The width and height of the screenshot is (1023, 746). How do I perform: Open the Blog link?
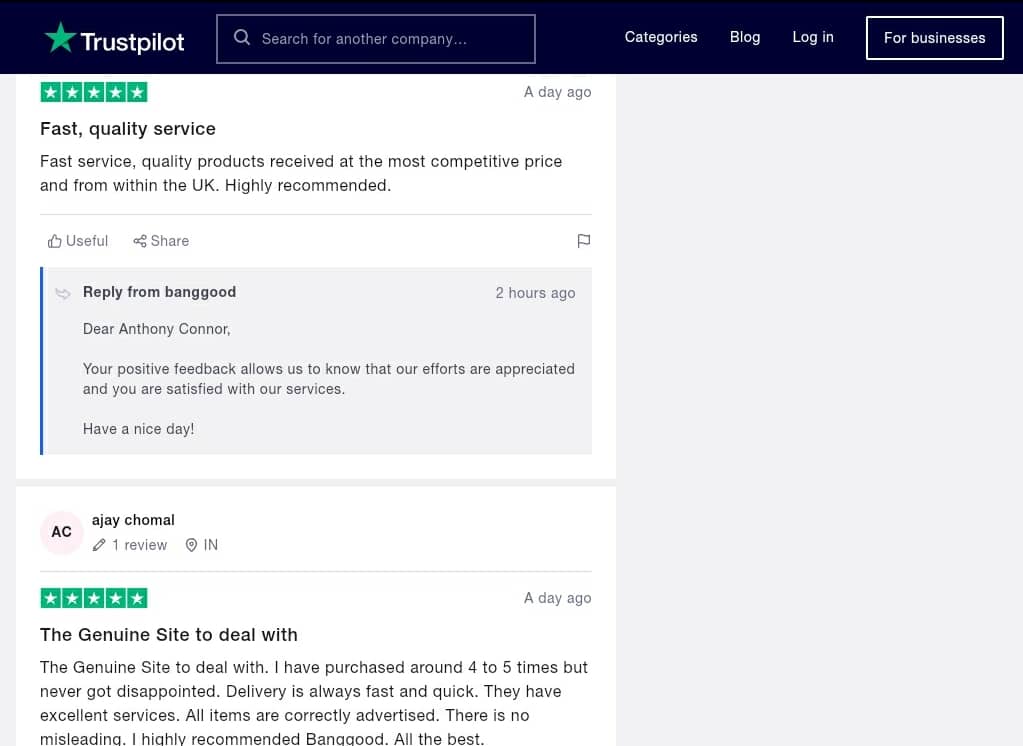point(745,37)
